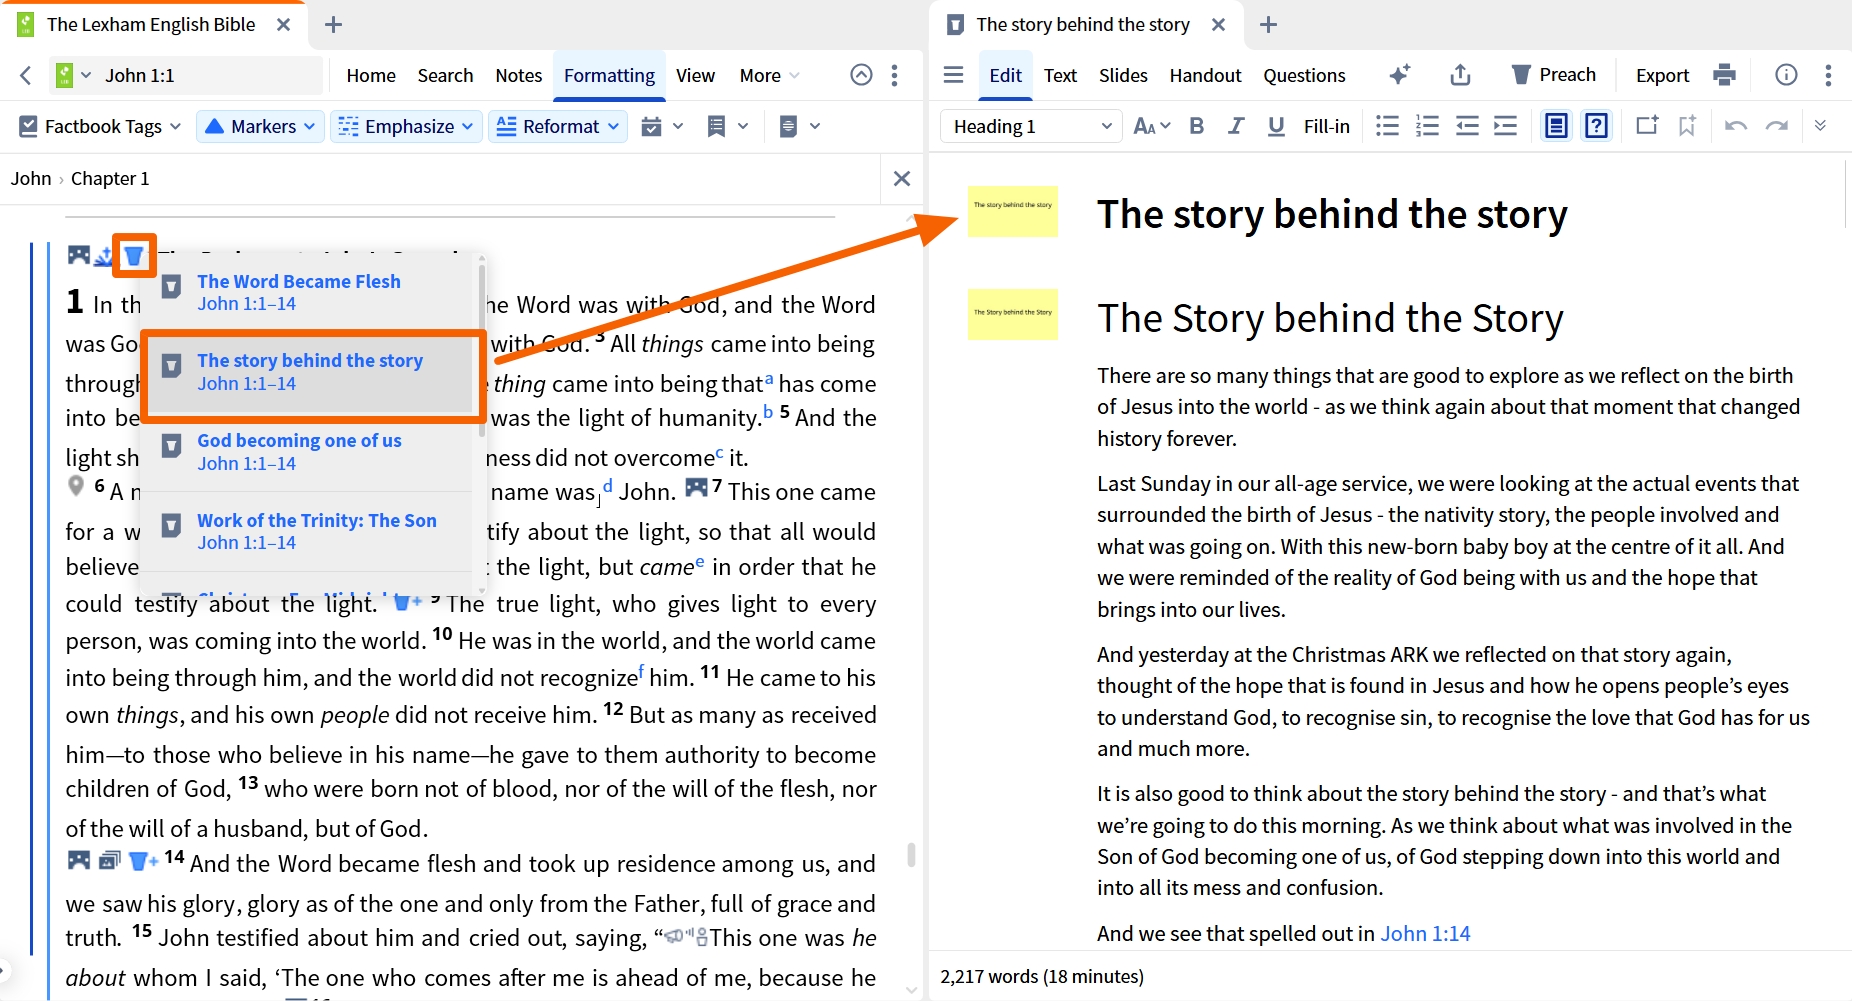The height and width of the screenshot is (1001, 1852).
Task: Click the share upload icon
Action: coord(1460,75)
